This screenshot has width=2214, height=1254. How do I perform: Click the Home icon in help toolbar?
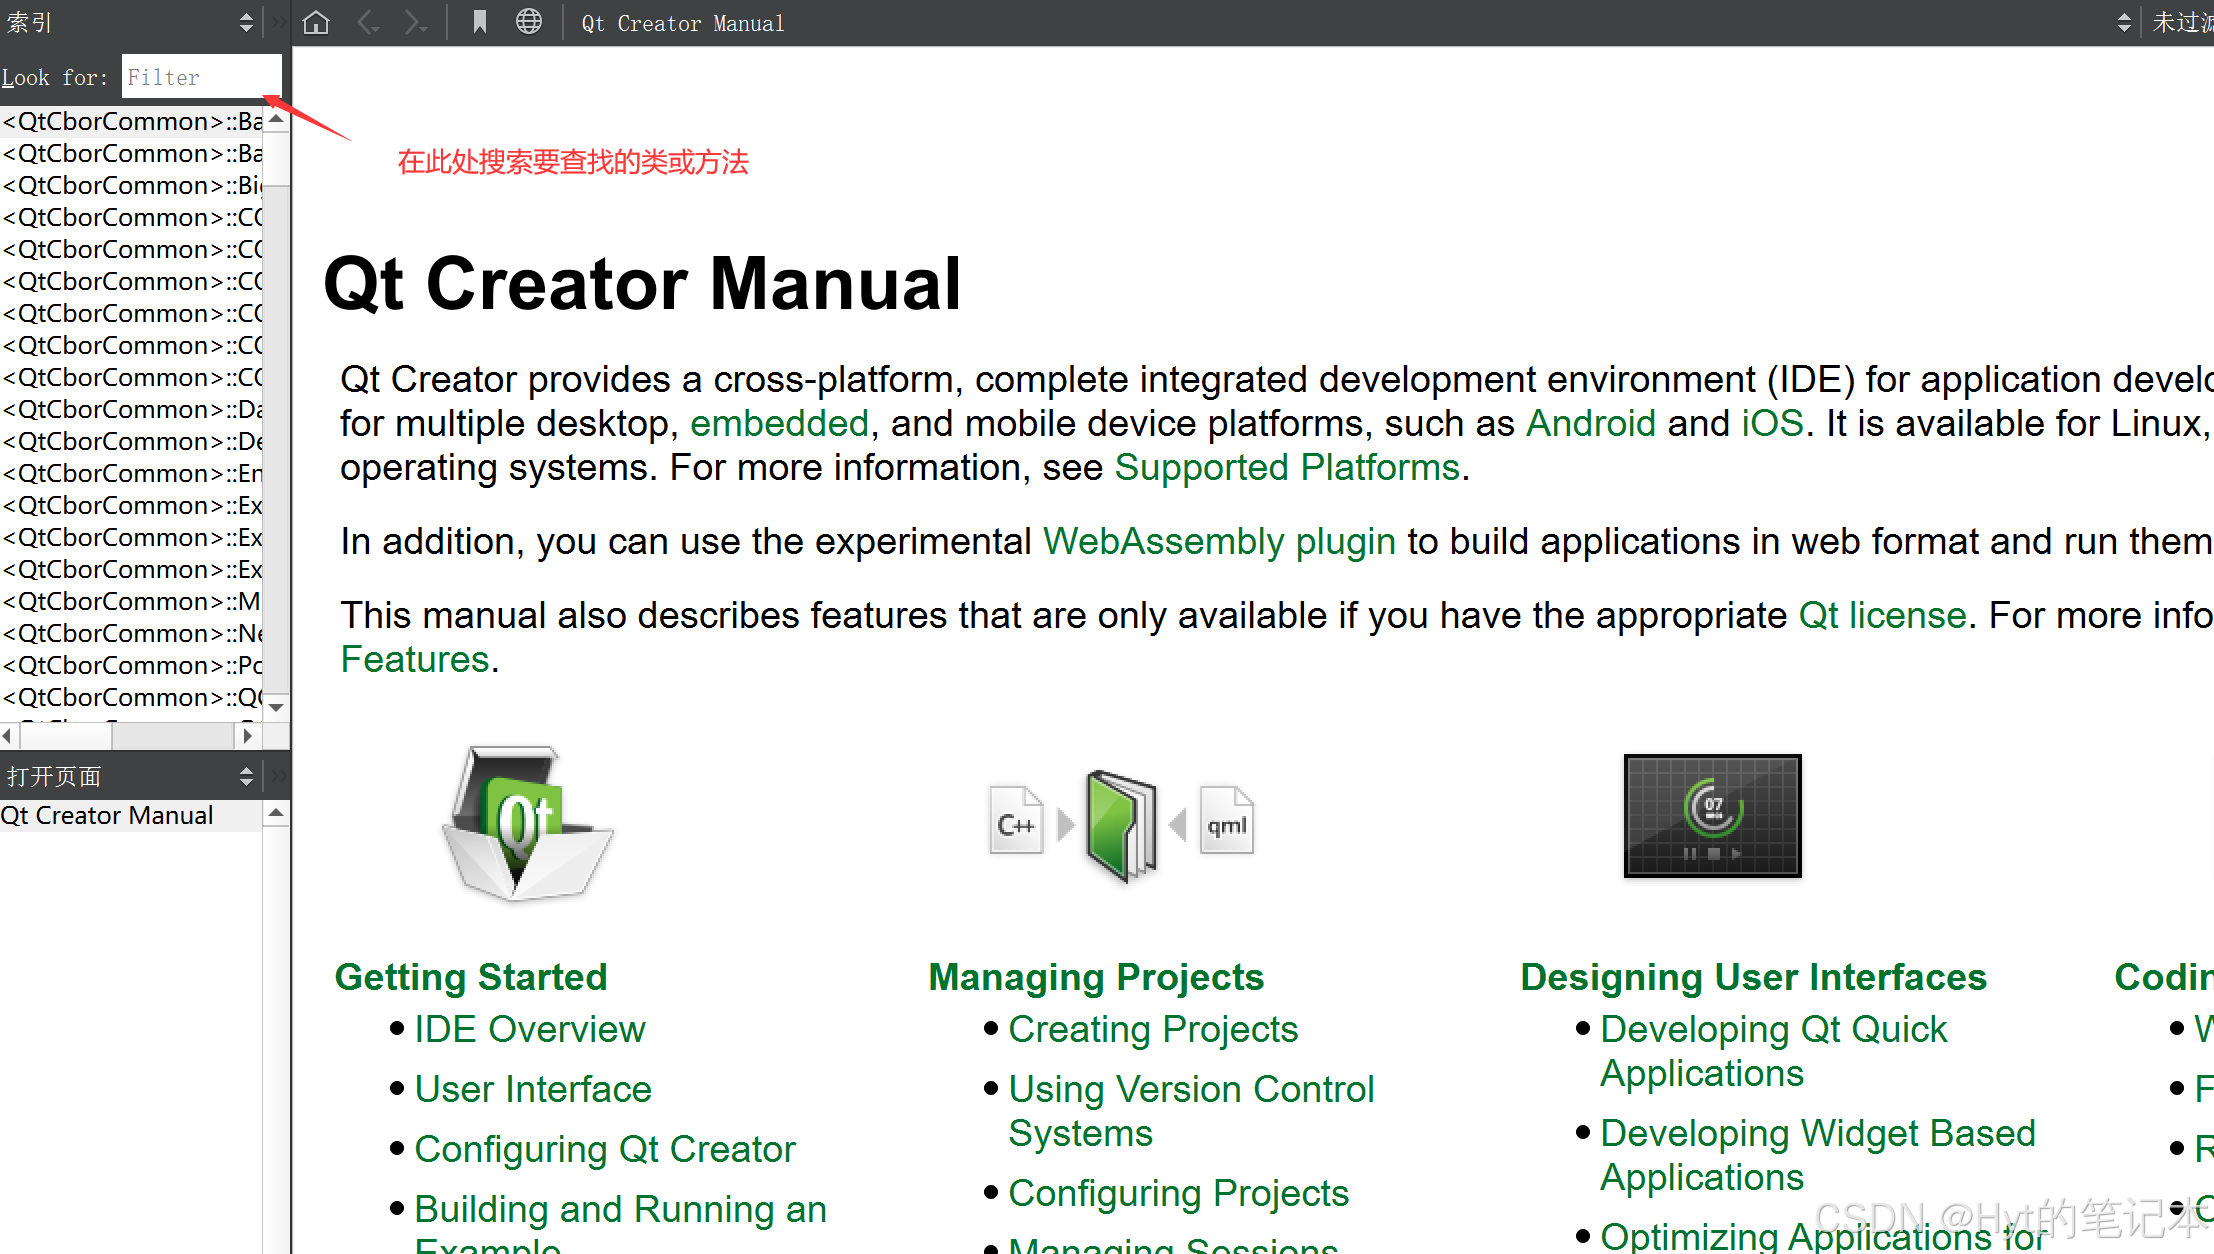pyautogui.click(x=316, y=22)
